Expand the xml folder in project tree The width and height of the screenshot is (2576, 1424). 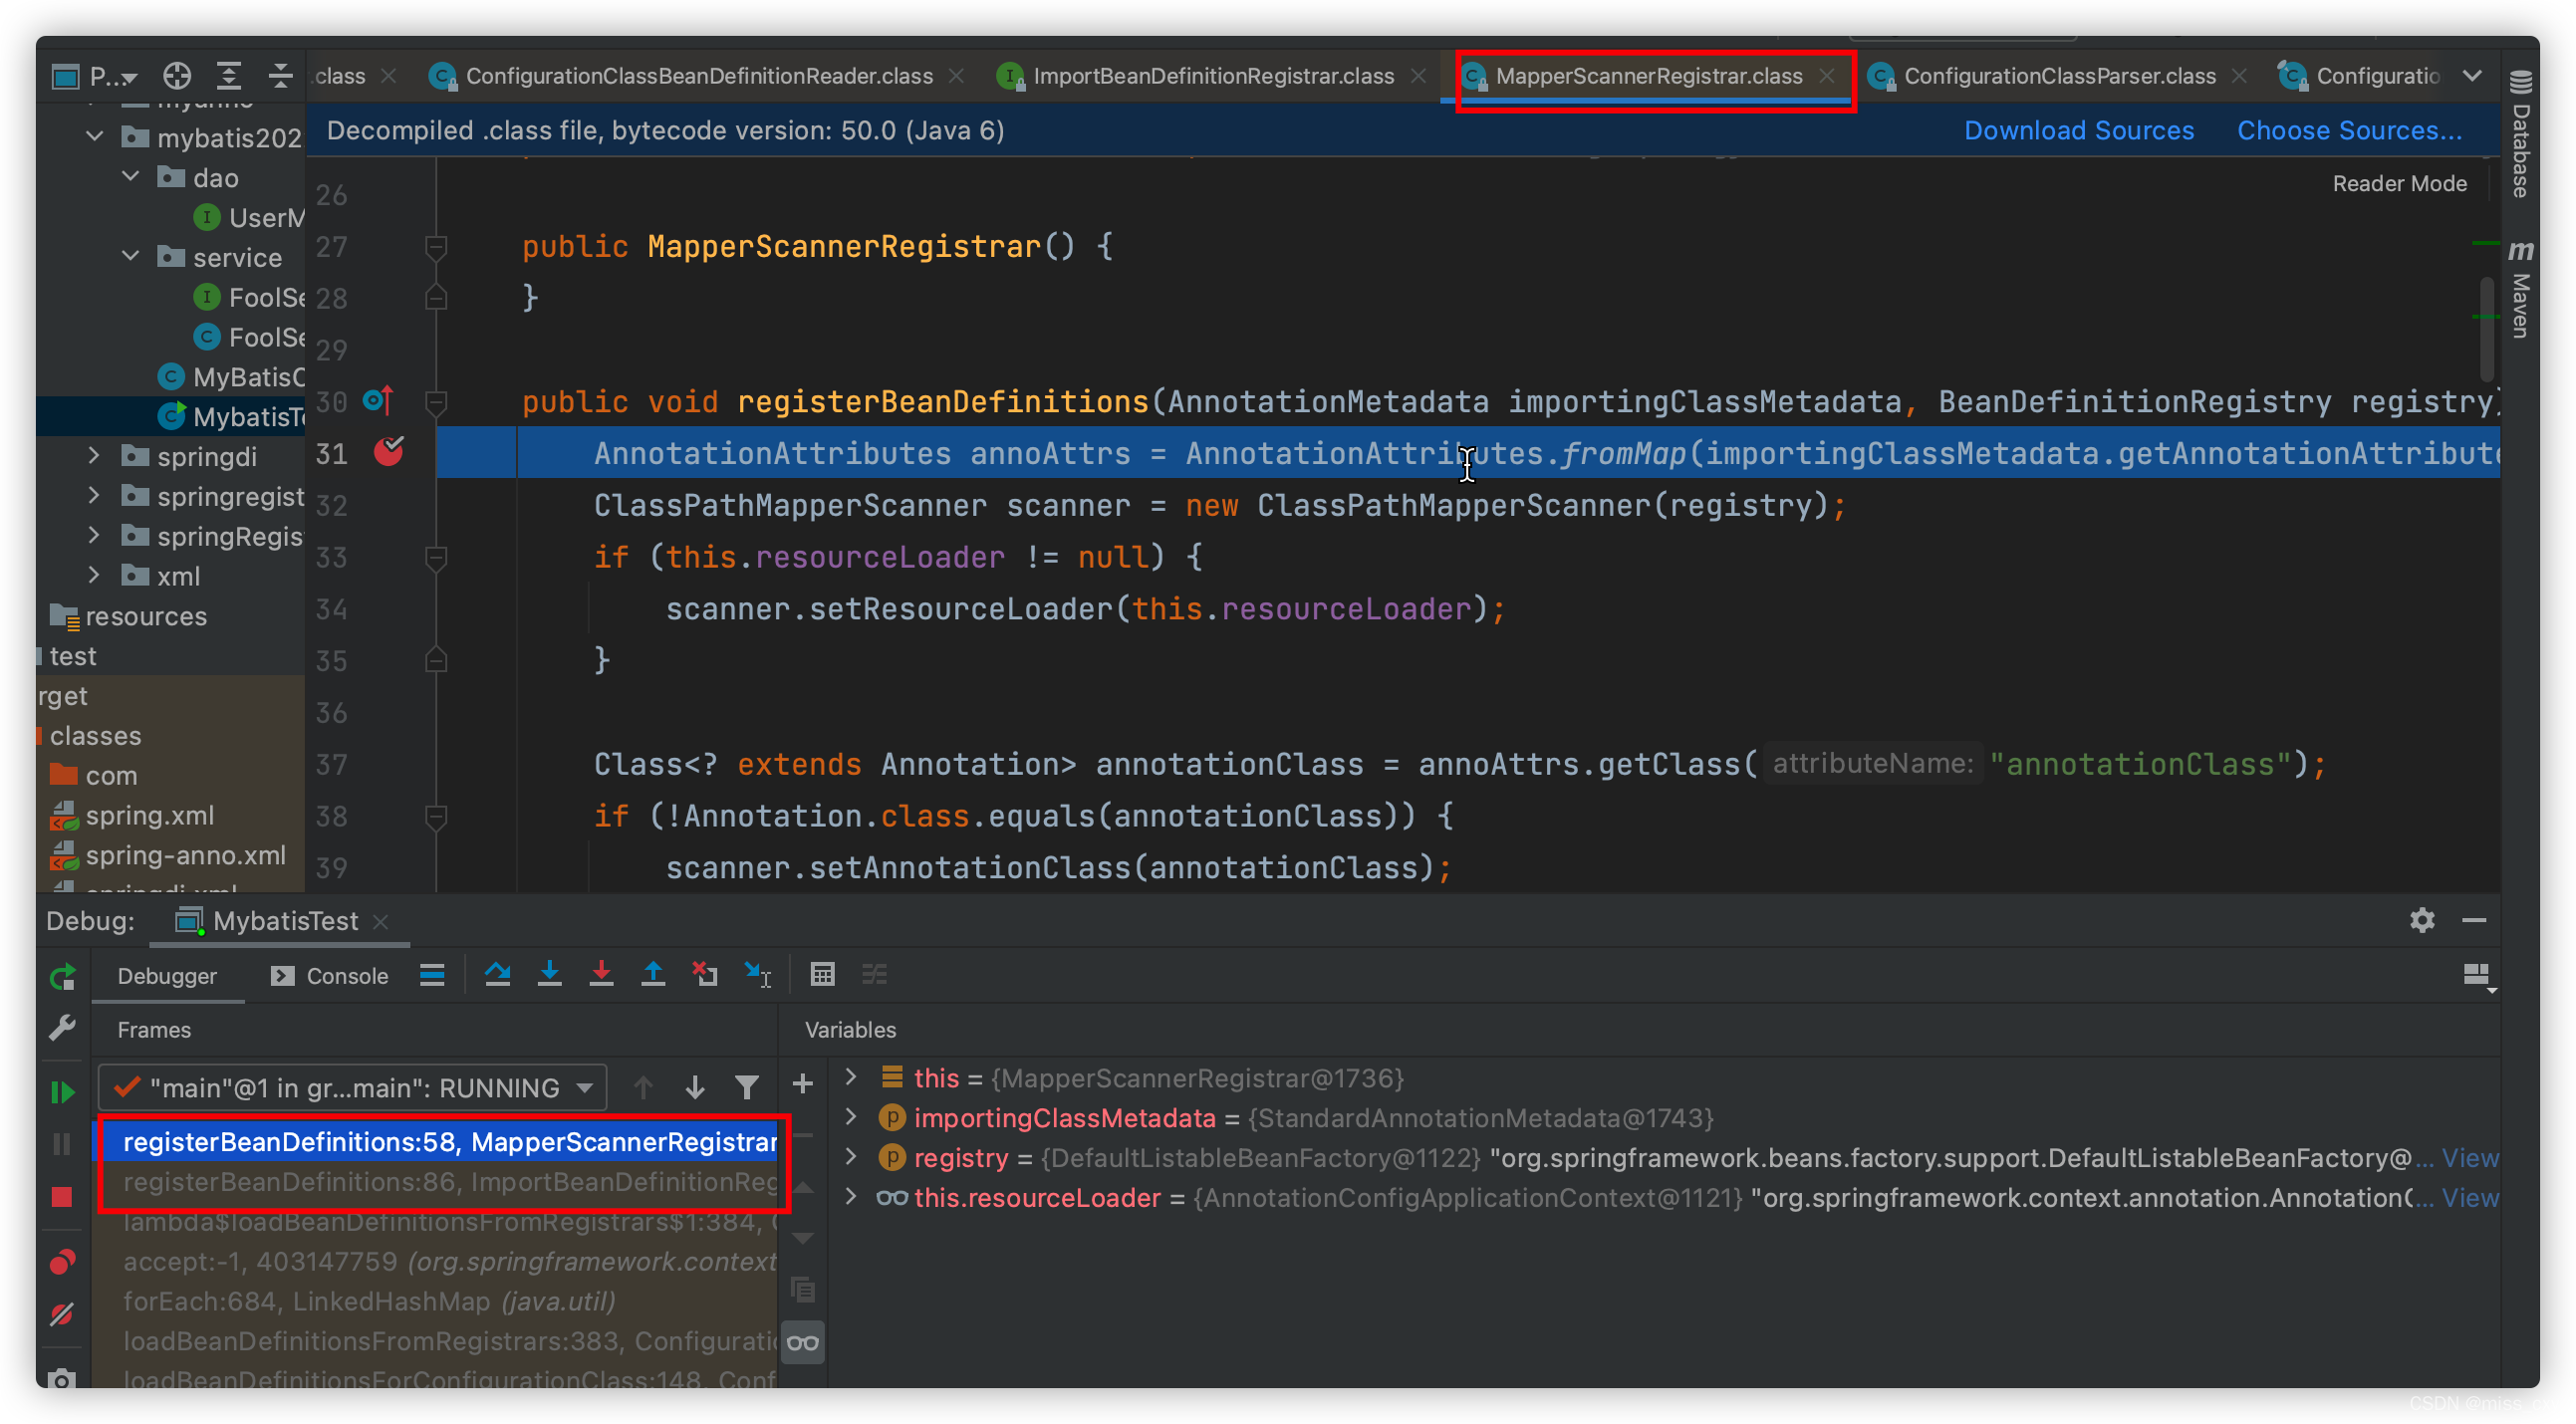click(x=94, y=576)
